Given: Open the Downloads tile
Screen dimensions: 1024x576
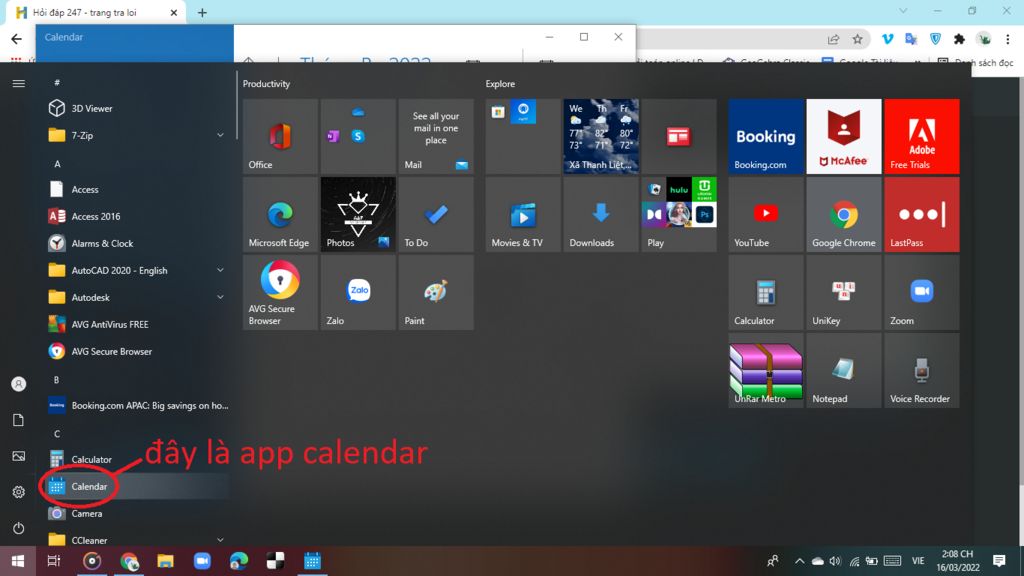Looking at the screenshot, I should coord(601,214).
